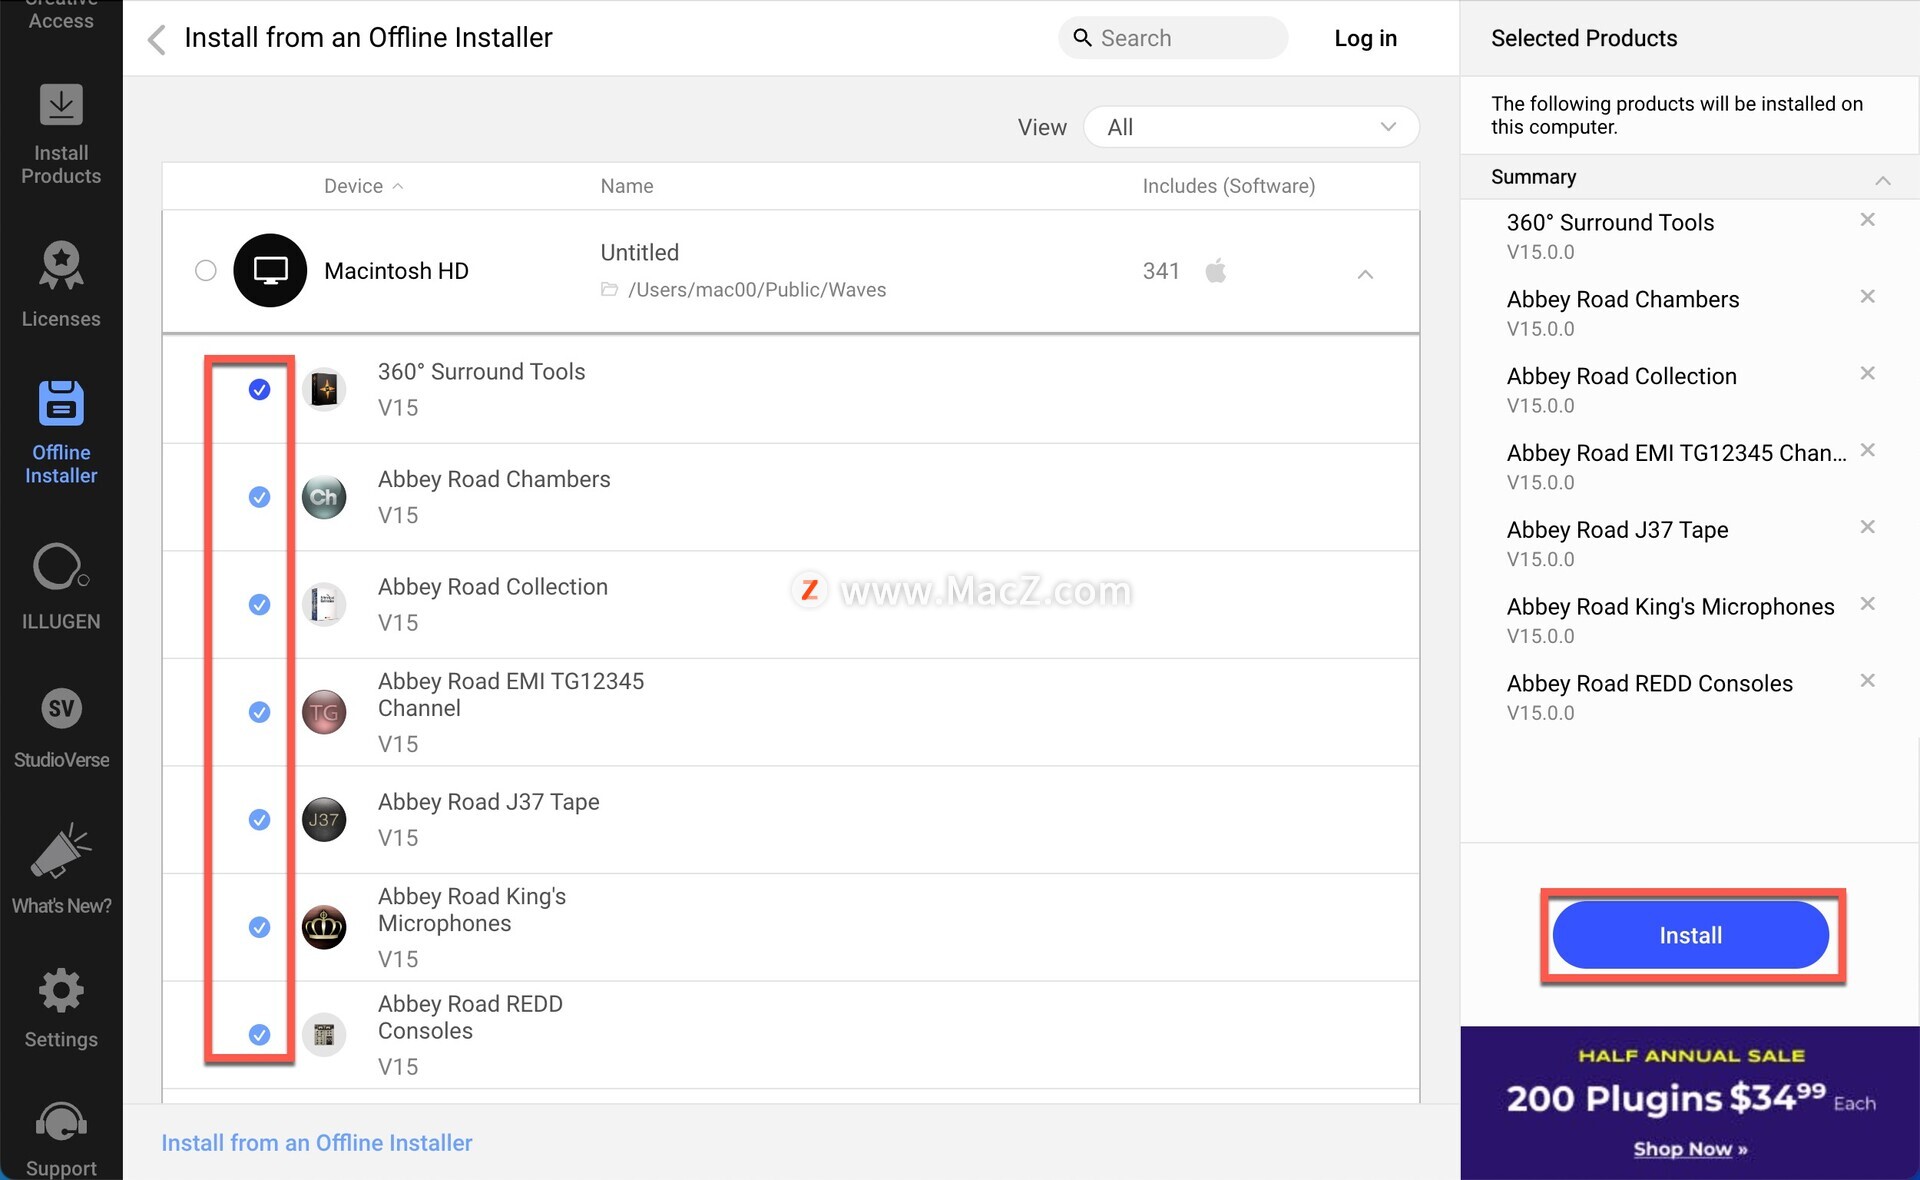
Task: Uncheck Abbey Road Collection checkbox
Action: 259,604
